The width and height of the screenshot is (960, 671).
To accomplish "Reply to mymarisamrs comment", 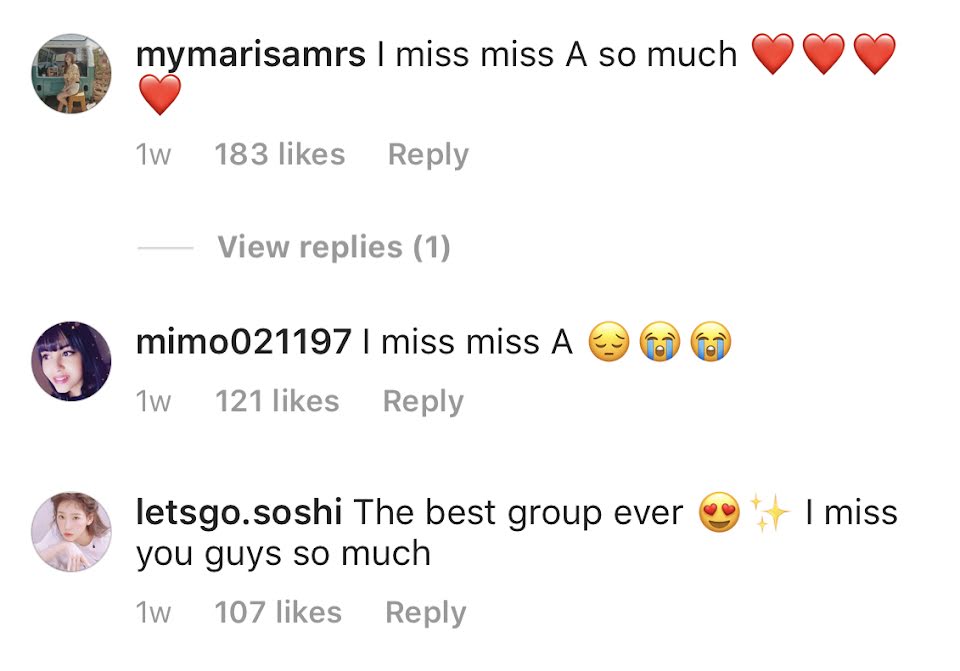I will click(428, 155).
